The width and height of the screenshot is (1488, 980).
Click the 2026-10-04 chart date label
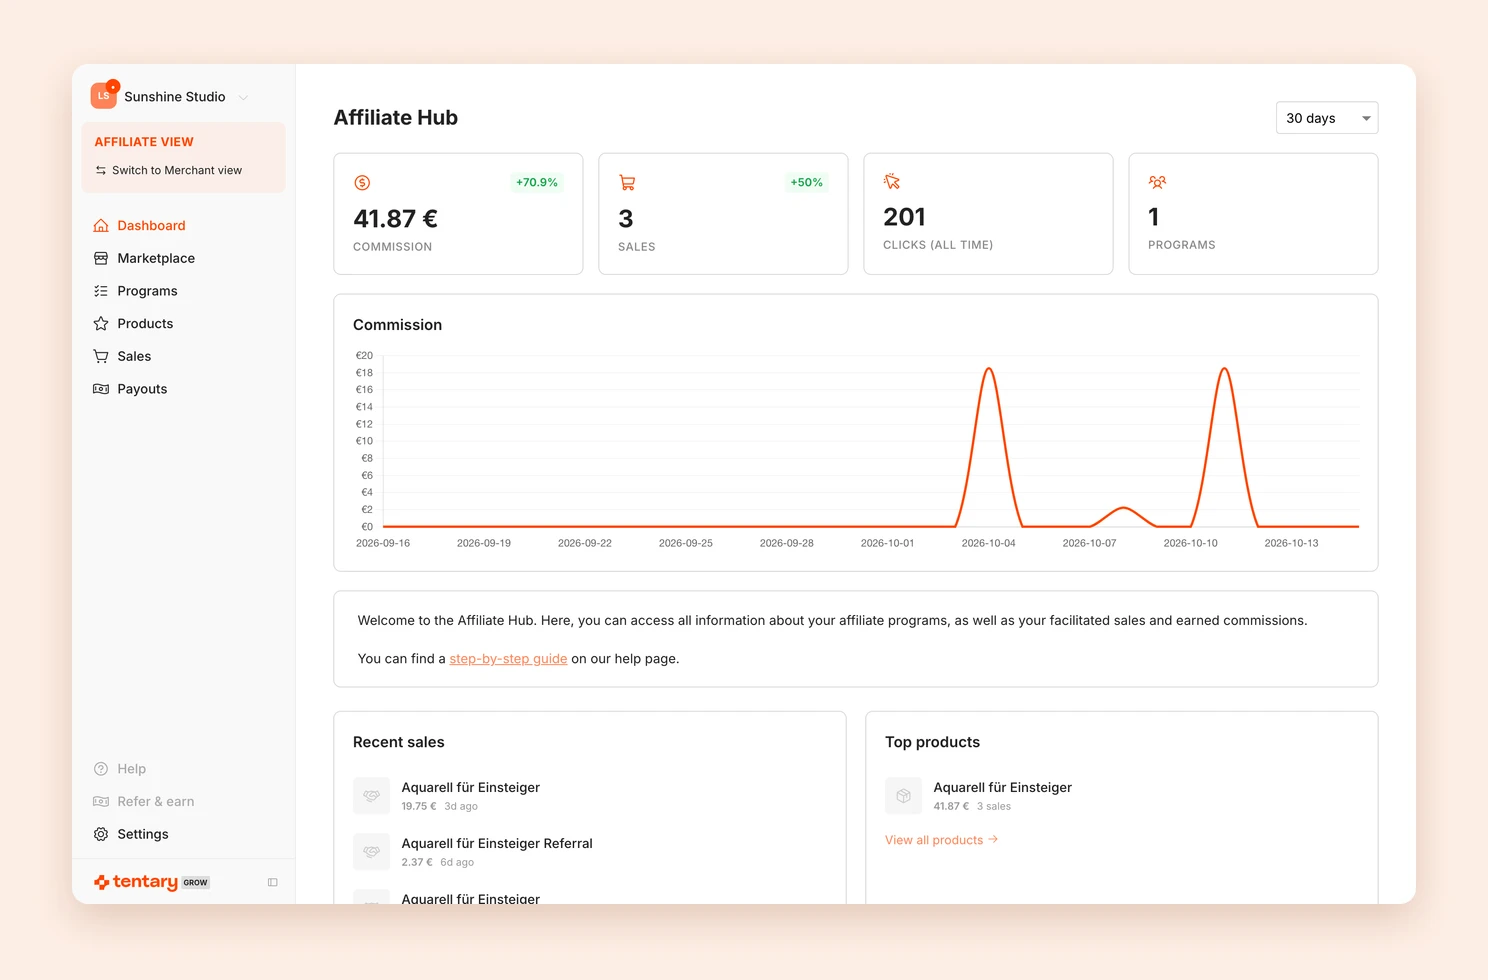988,543
